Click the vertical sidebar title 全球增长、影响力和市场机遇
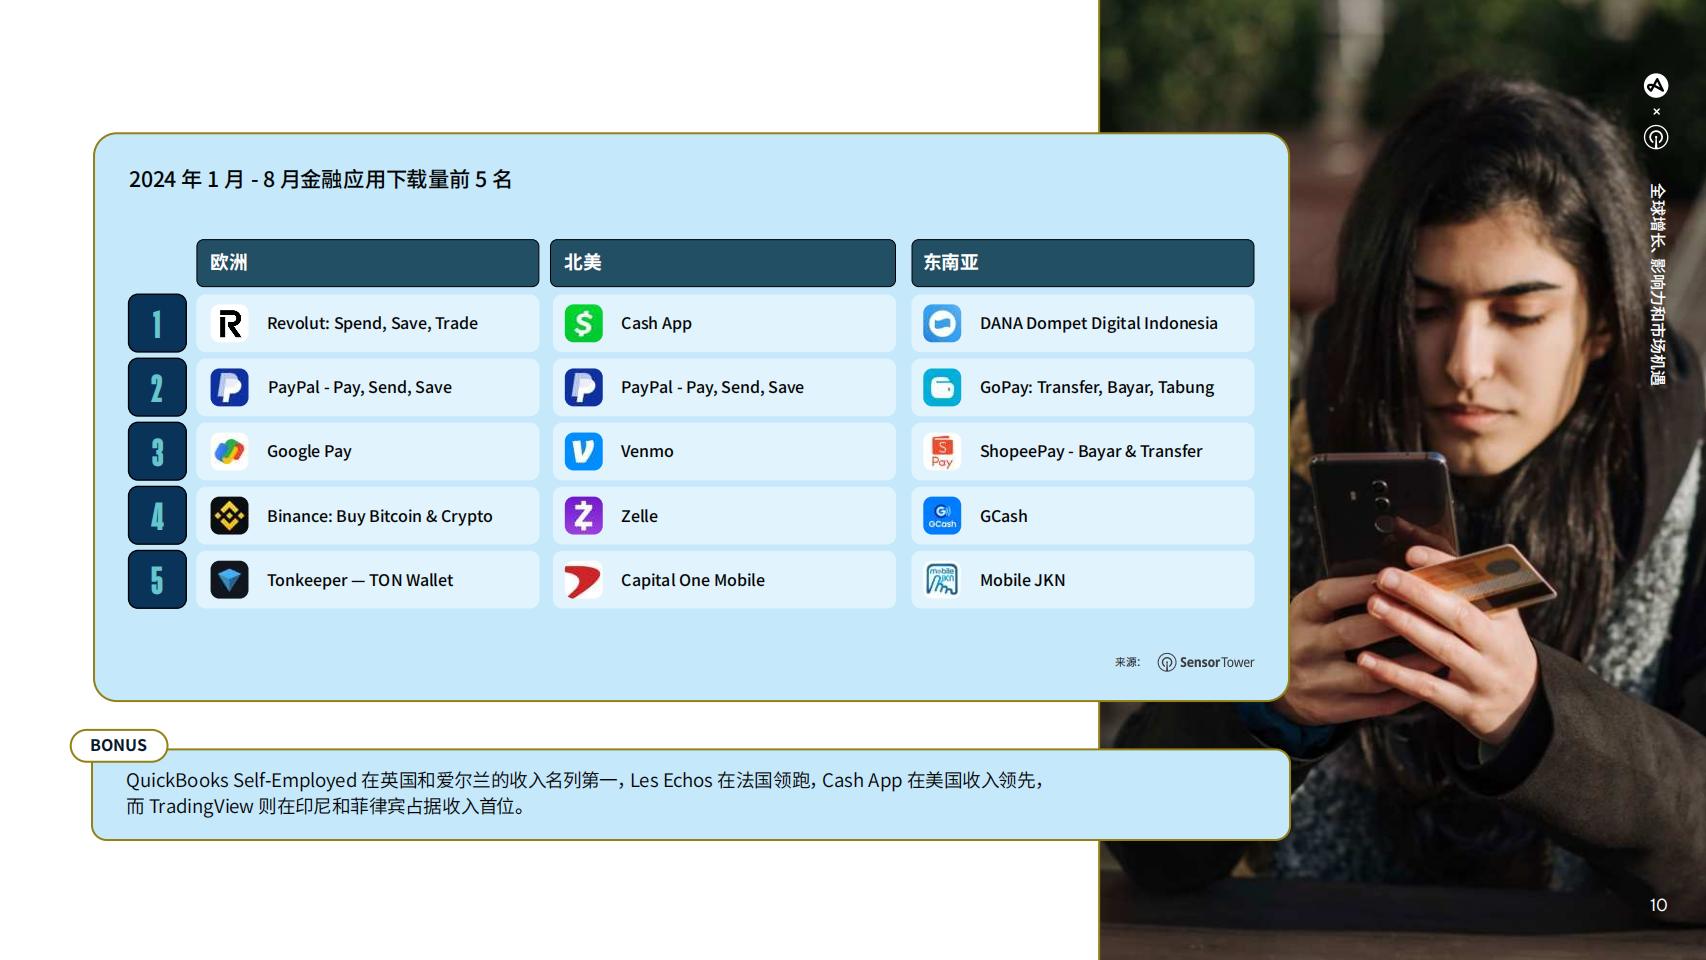This screenshot has height=960, width=1706. [1657, 284]
